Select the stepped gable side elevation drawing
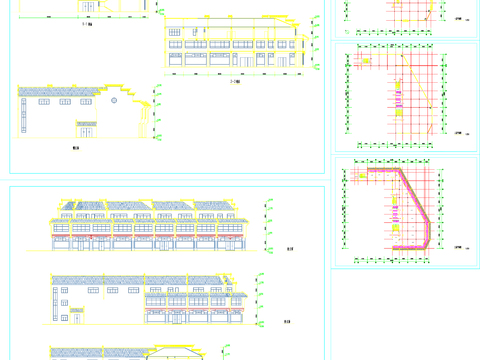 [x=83, y=111]
